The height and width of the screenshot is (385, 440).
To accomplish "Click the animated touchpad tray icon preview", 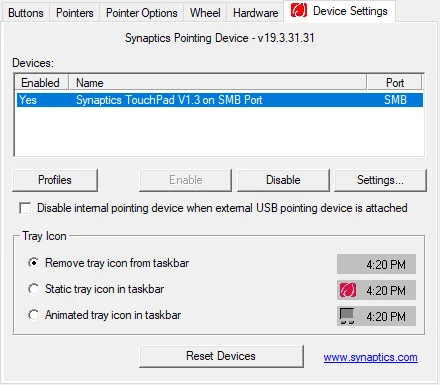I will coord(347,316).
